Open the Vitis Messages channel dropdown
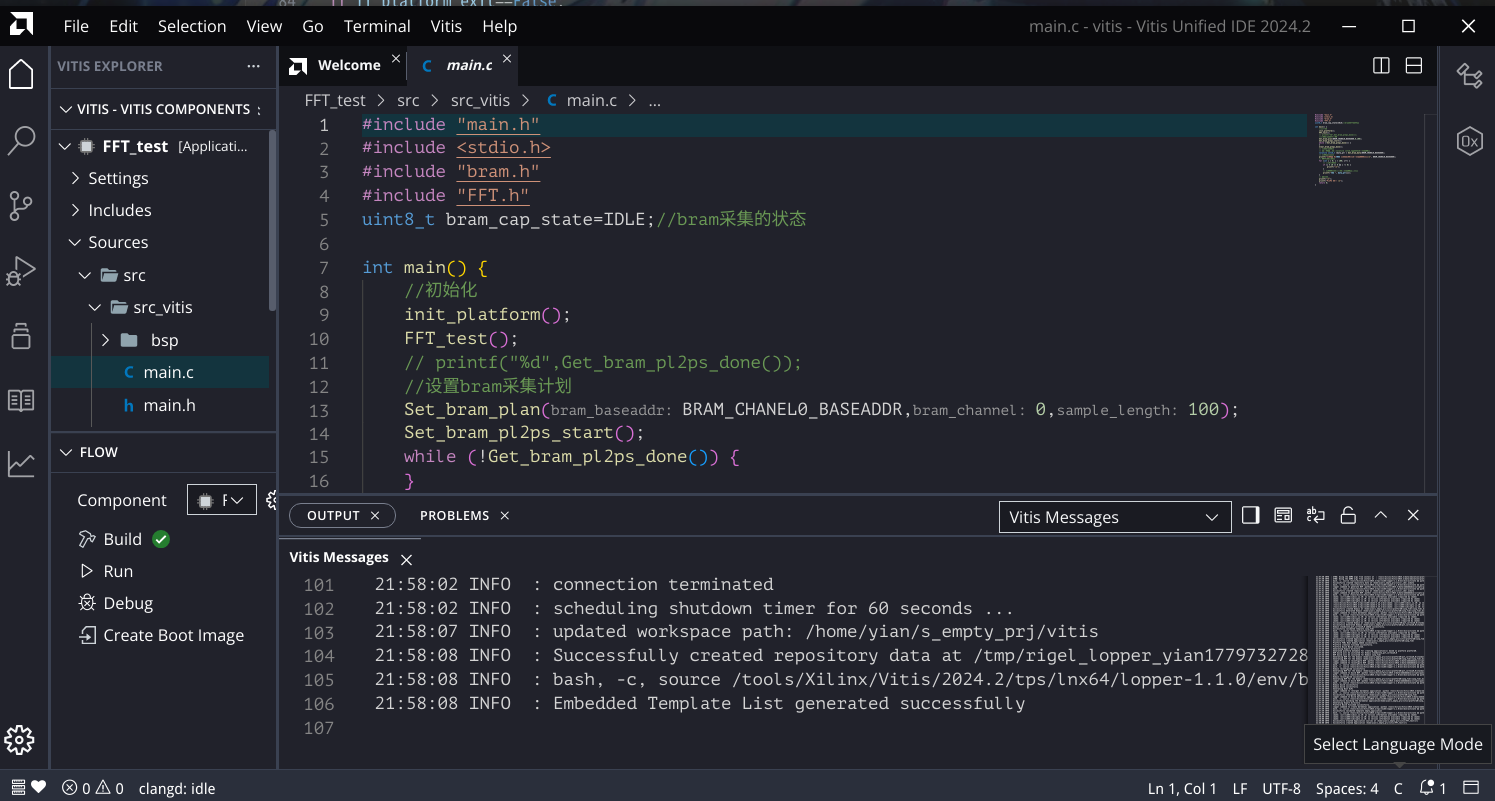This screenshot has width=1495, height=801. [x=1114, y=517]
